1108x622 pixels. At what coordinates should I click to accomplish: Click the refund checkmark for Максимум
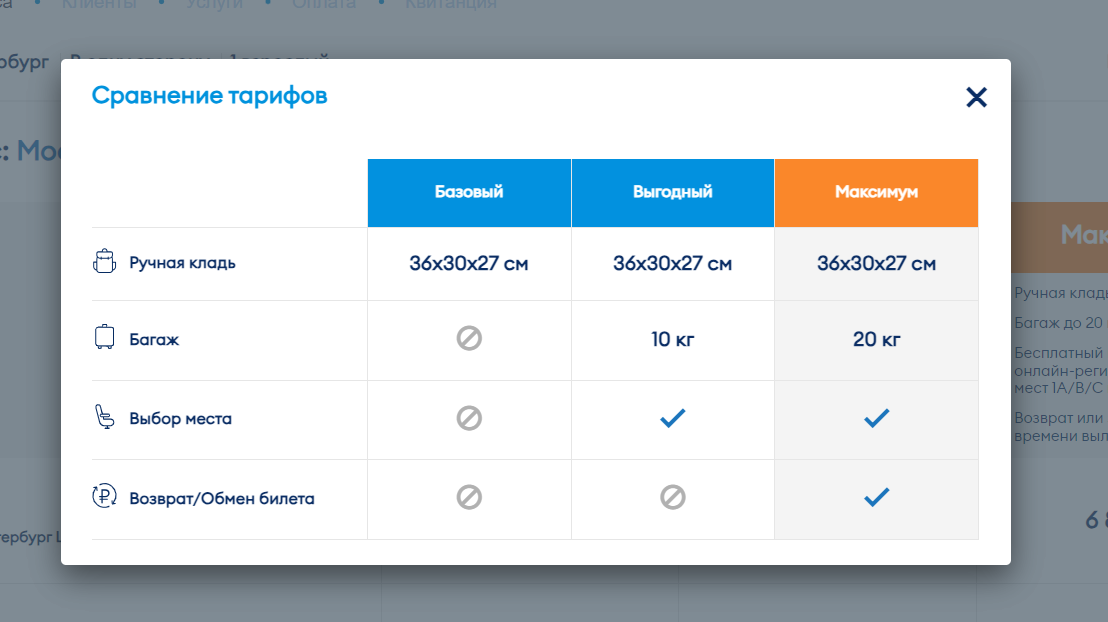point(876,497)
